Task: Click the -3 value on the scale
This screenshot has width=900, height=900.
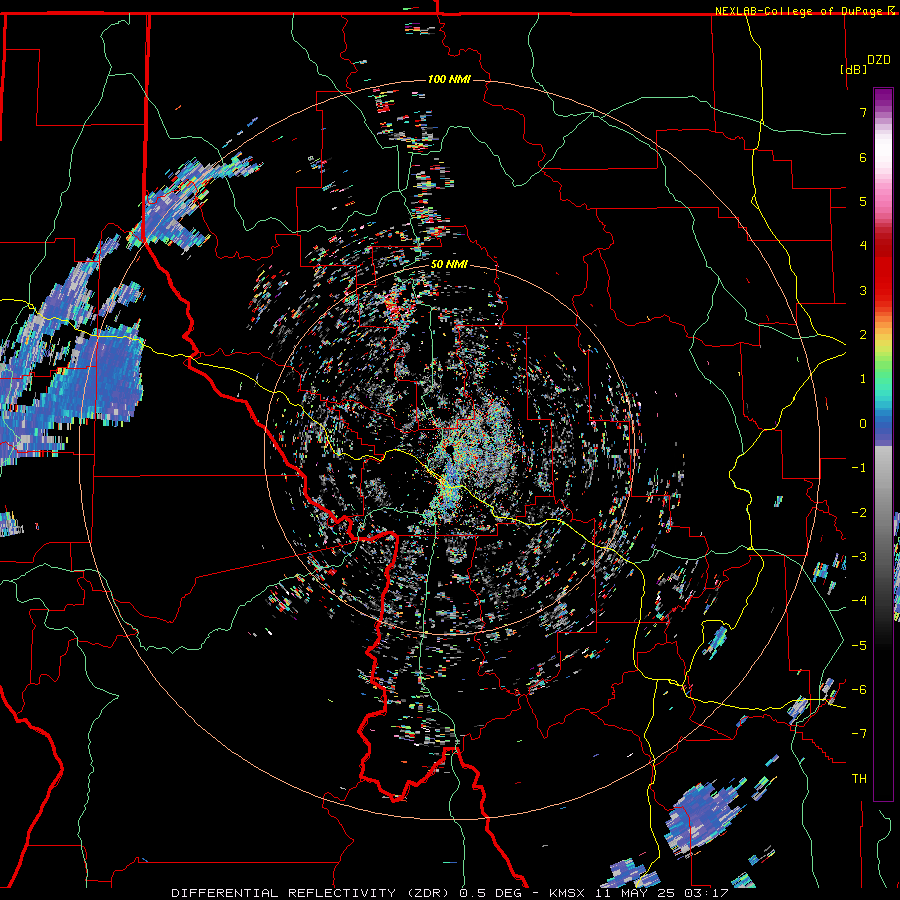Action: coord(859,557)
